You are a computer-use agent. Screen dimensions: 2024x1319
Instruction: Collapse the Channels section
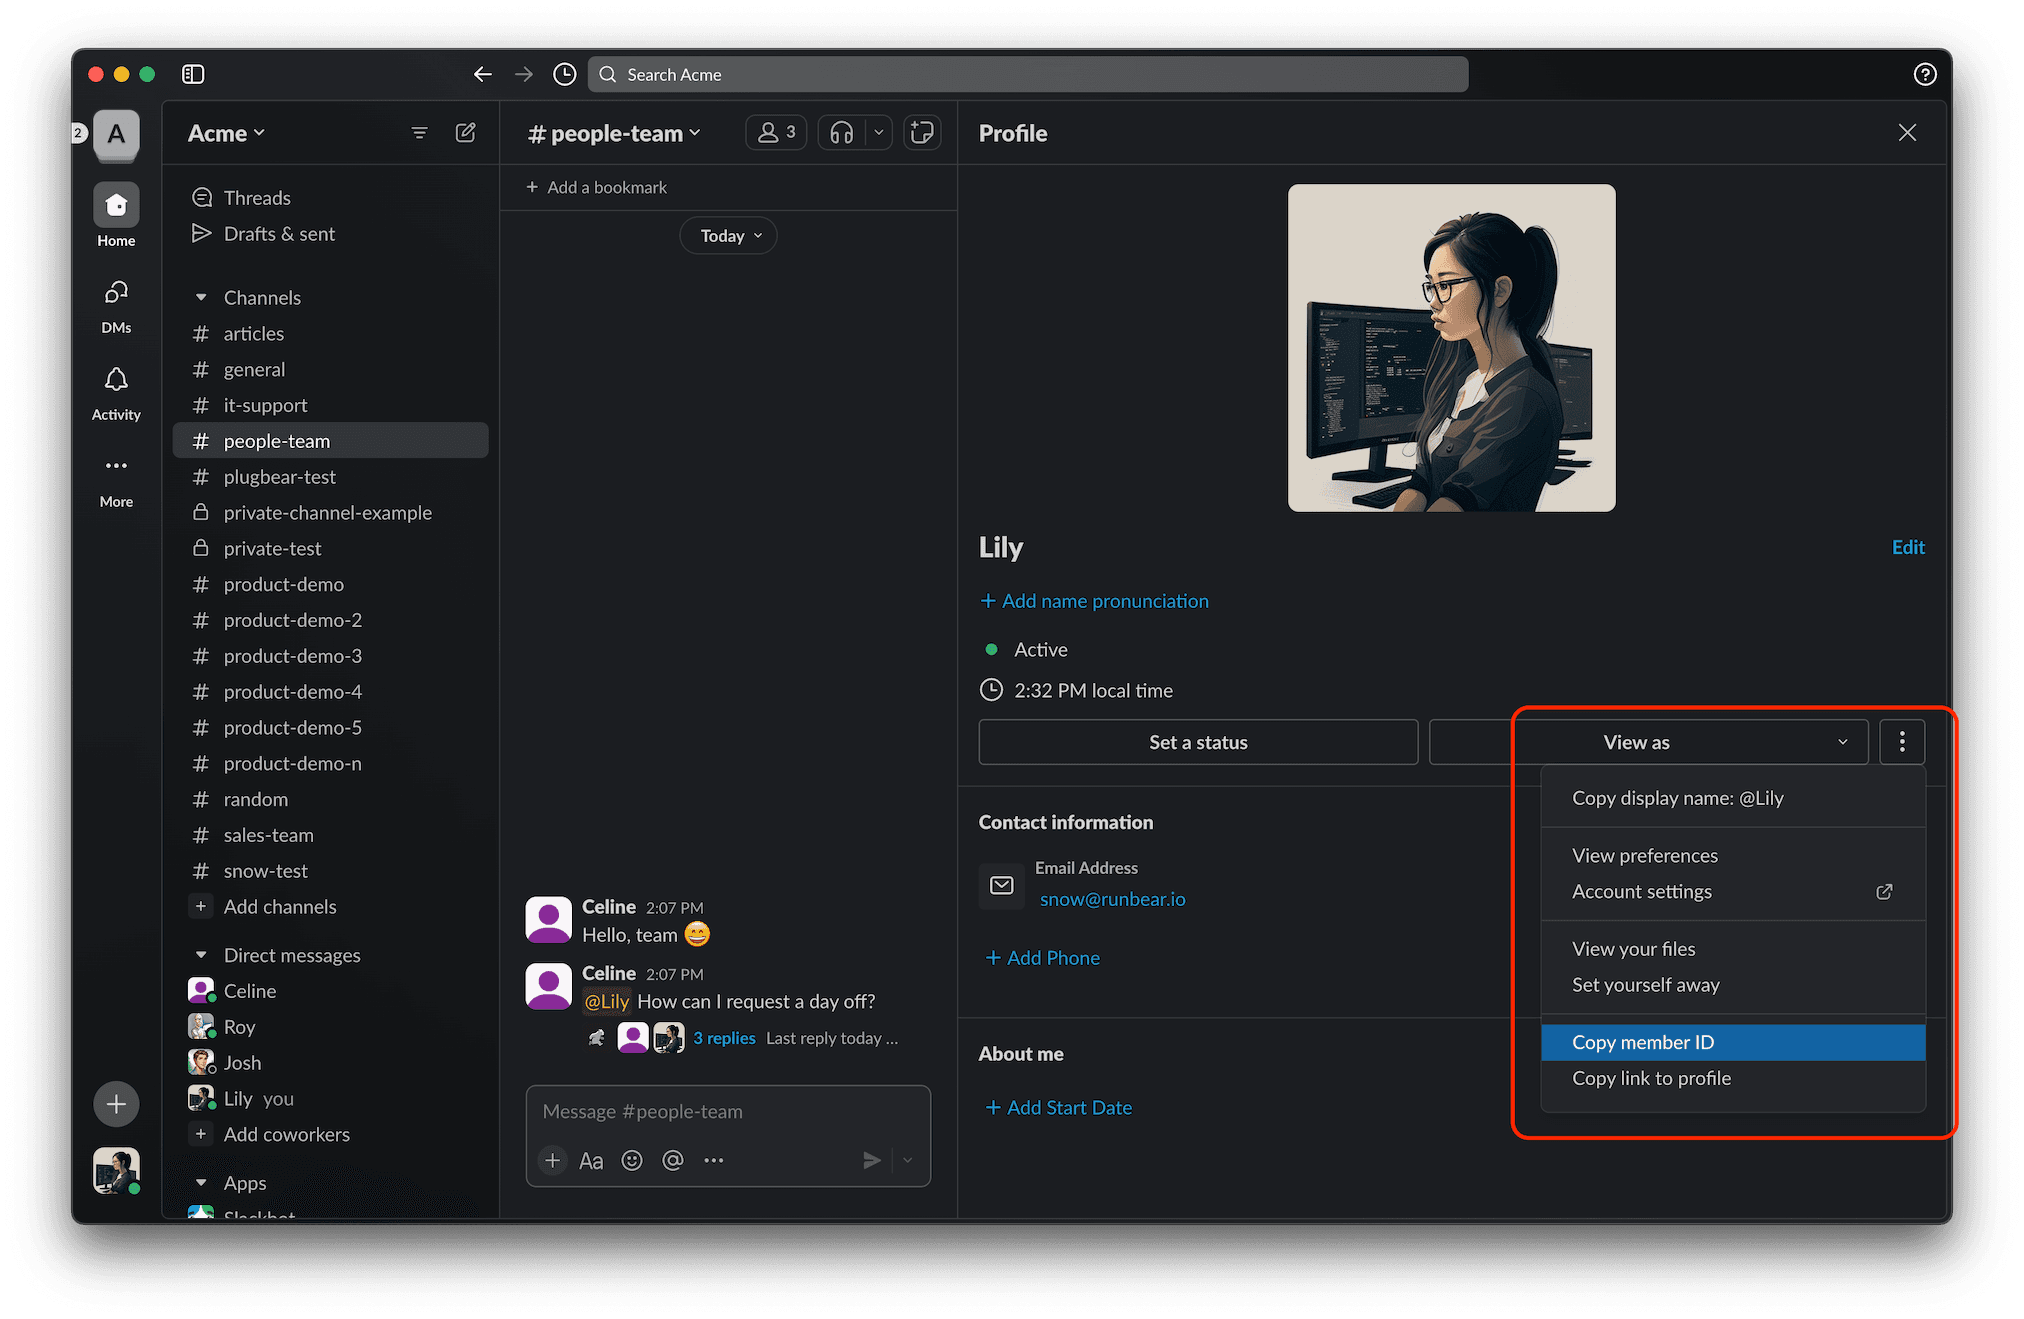click(x=201, y=297)
